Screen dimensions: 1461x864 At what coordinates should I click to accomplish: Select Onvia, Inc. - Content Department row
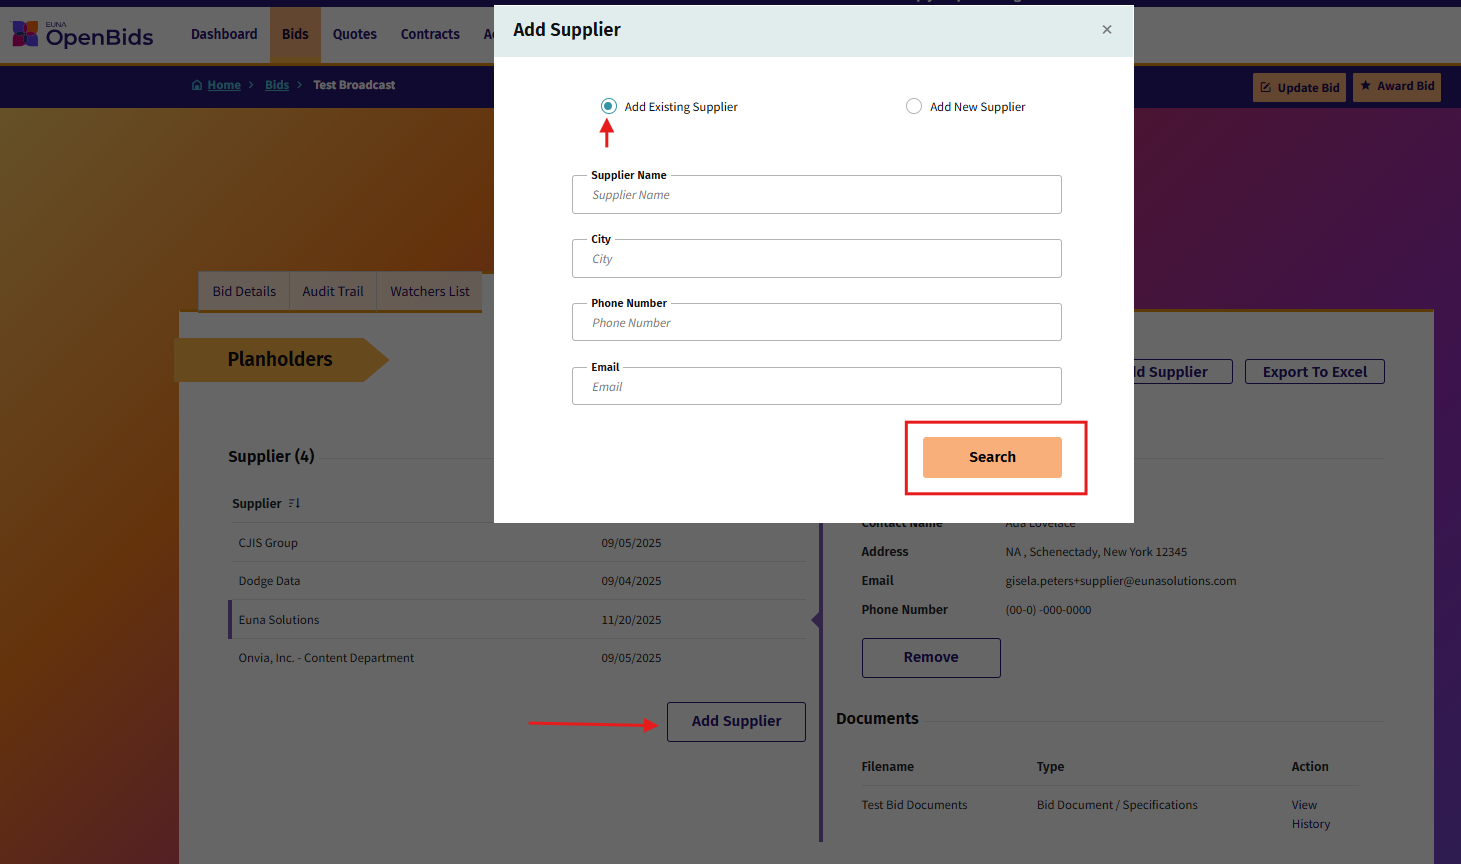pos(516,658)
